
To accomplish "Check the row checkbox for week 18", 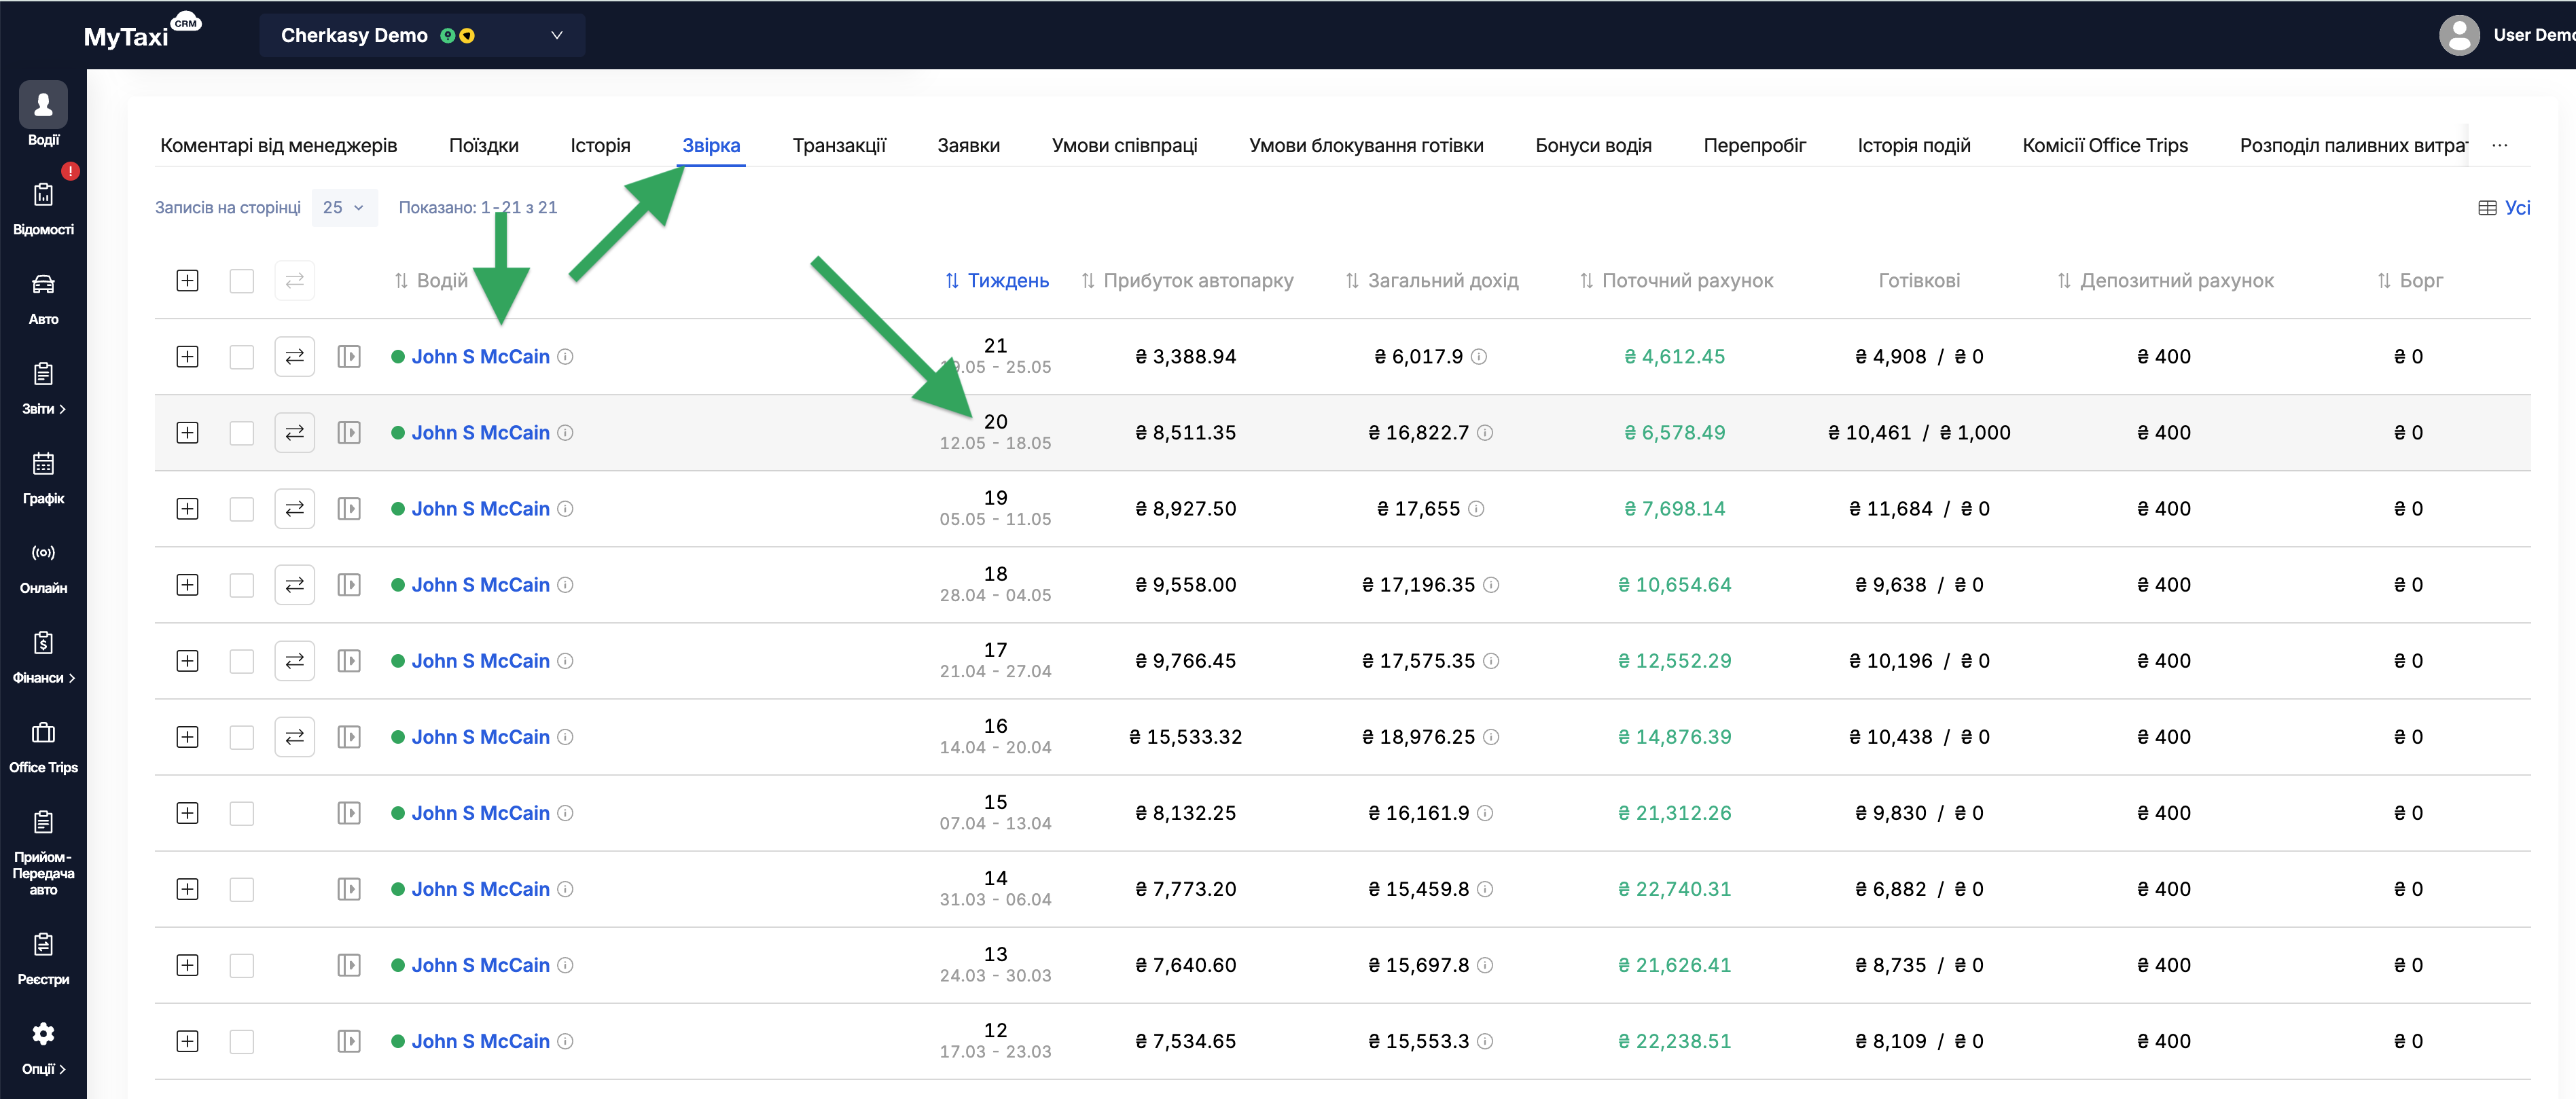I will [x=242, y=585].
